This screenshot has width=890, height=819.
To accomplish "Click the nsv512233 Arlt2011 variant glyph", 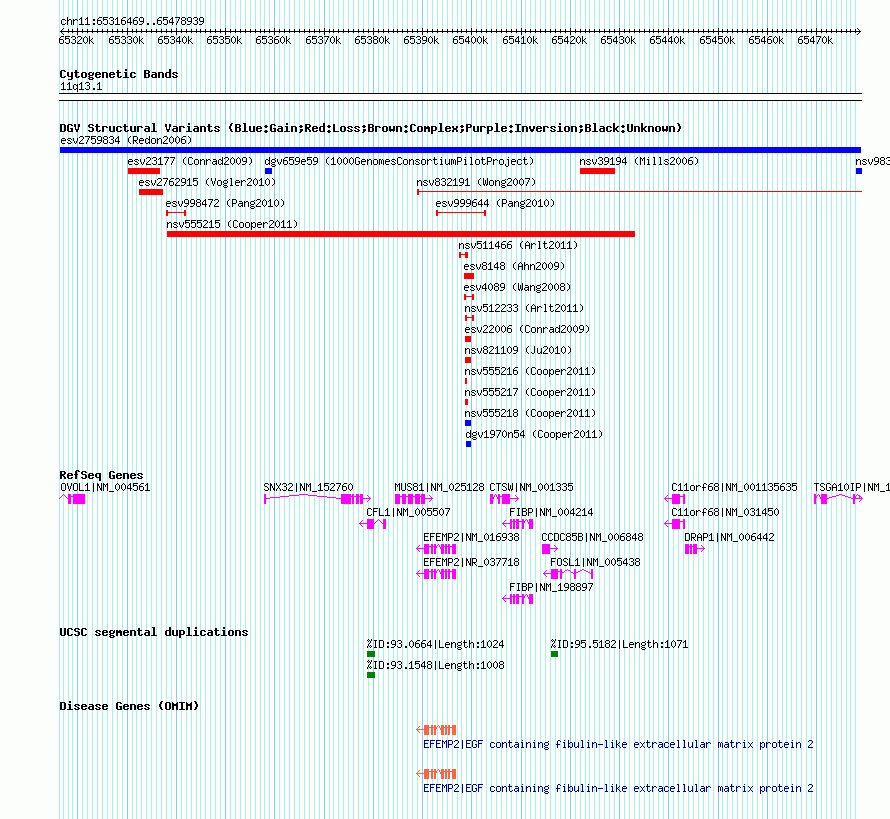I will (x=469, y=318).
